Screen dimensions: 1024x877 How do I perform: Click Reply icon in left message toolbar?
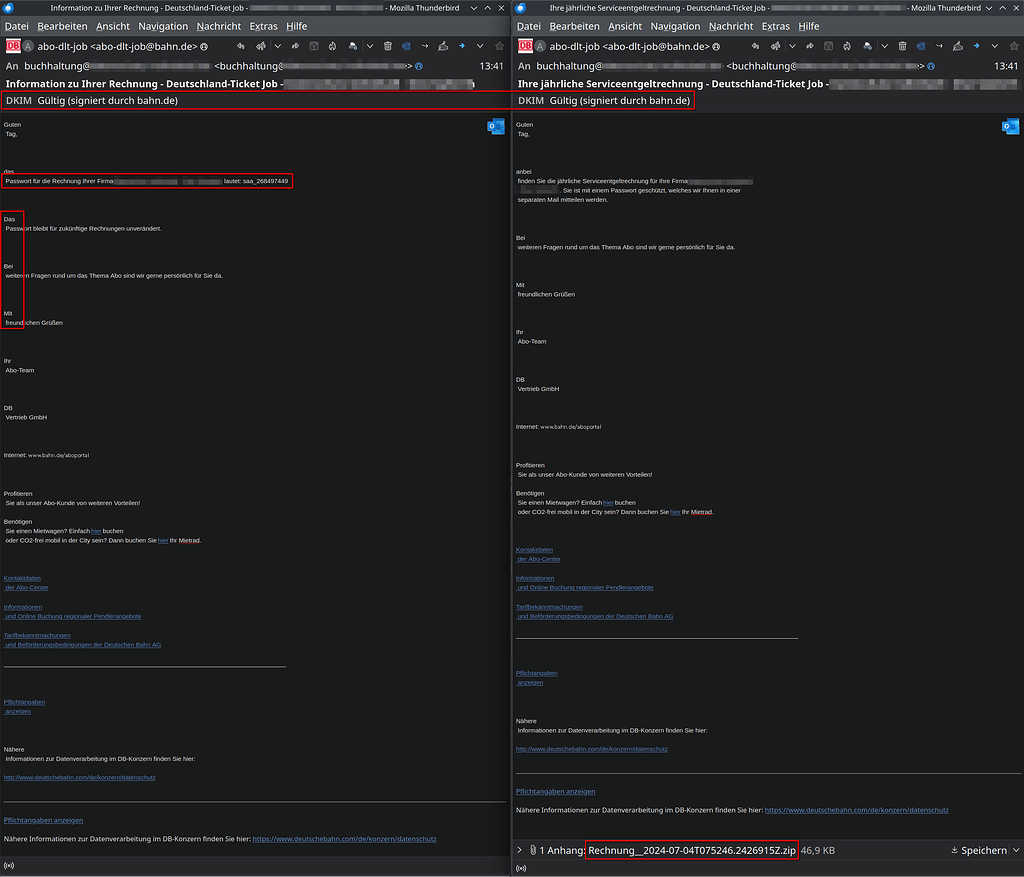241,46
